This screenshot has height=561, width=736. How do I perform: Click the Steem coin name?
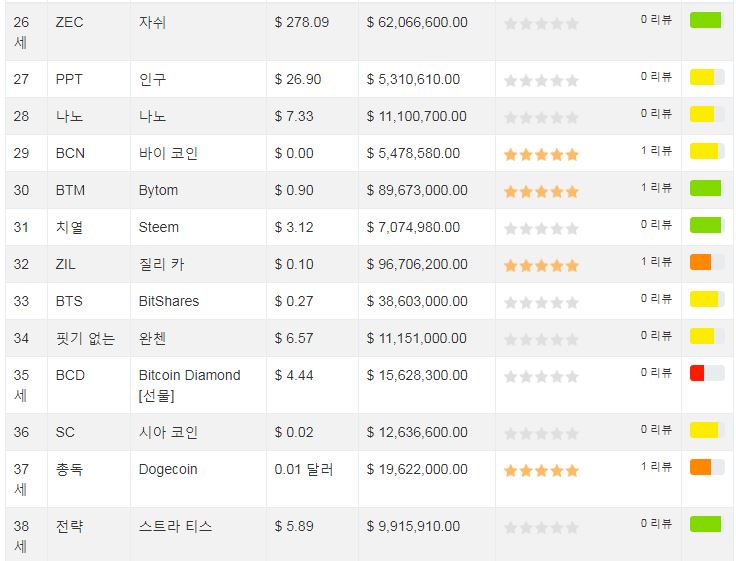tap(158, 227)
